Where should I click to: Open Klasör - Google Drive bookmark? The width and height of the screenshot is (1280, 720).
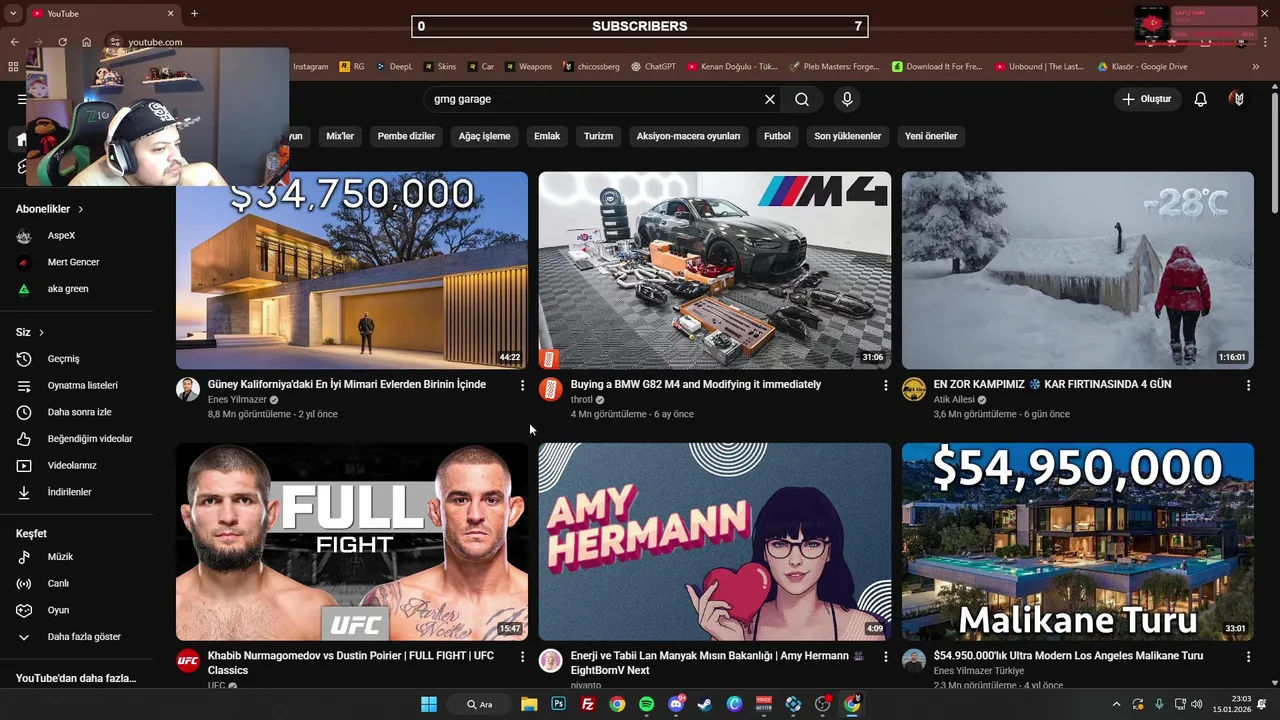1142,67
